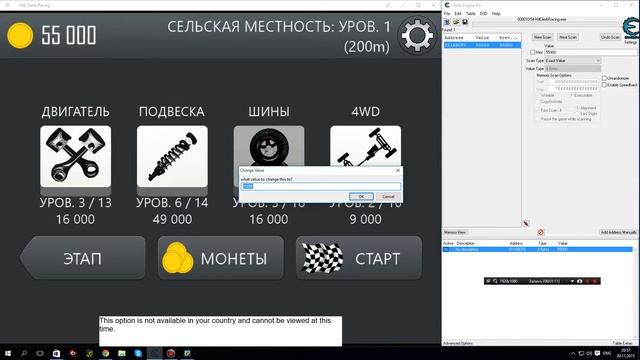Click the Change Value input field
Viewport: 640px width, 360px height.
pos(320,186)
